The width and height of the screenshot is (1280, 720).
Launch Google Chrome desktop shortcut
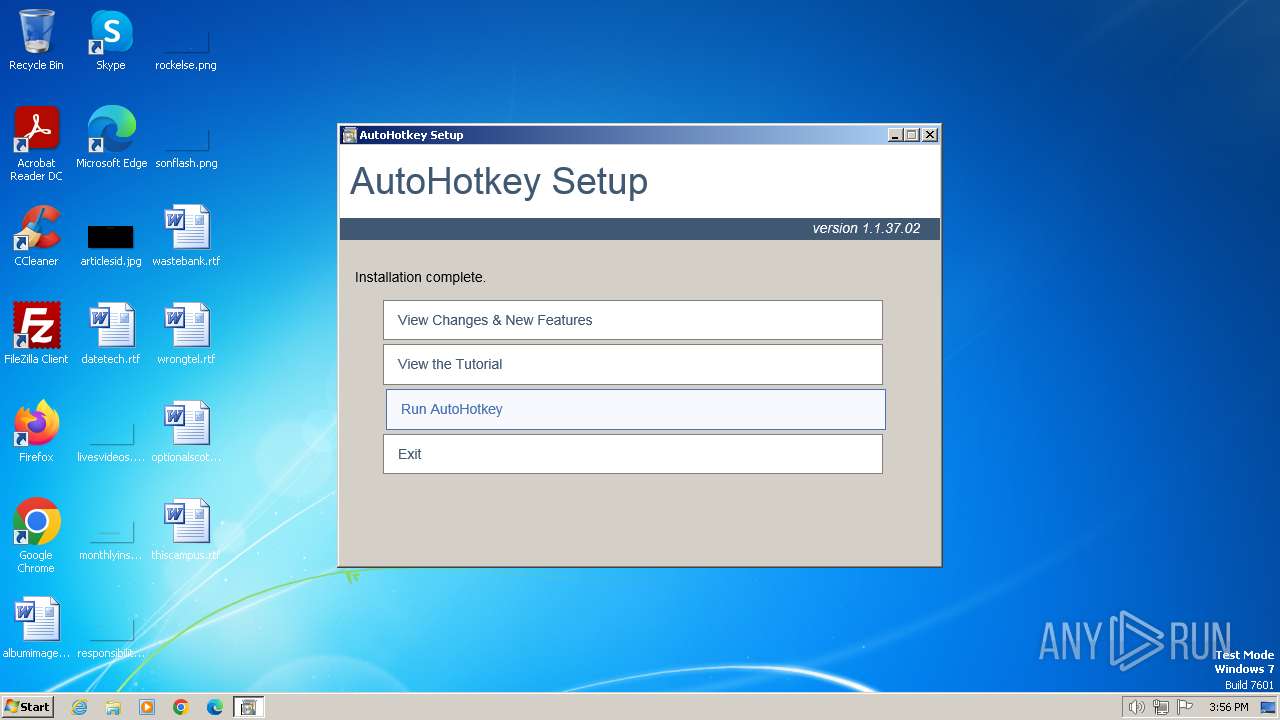(x=36, y=535)
